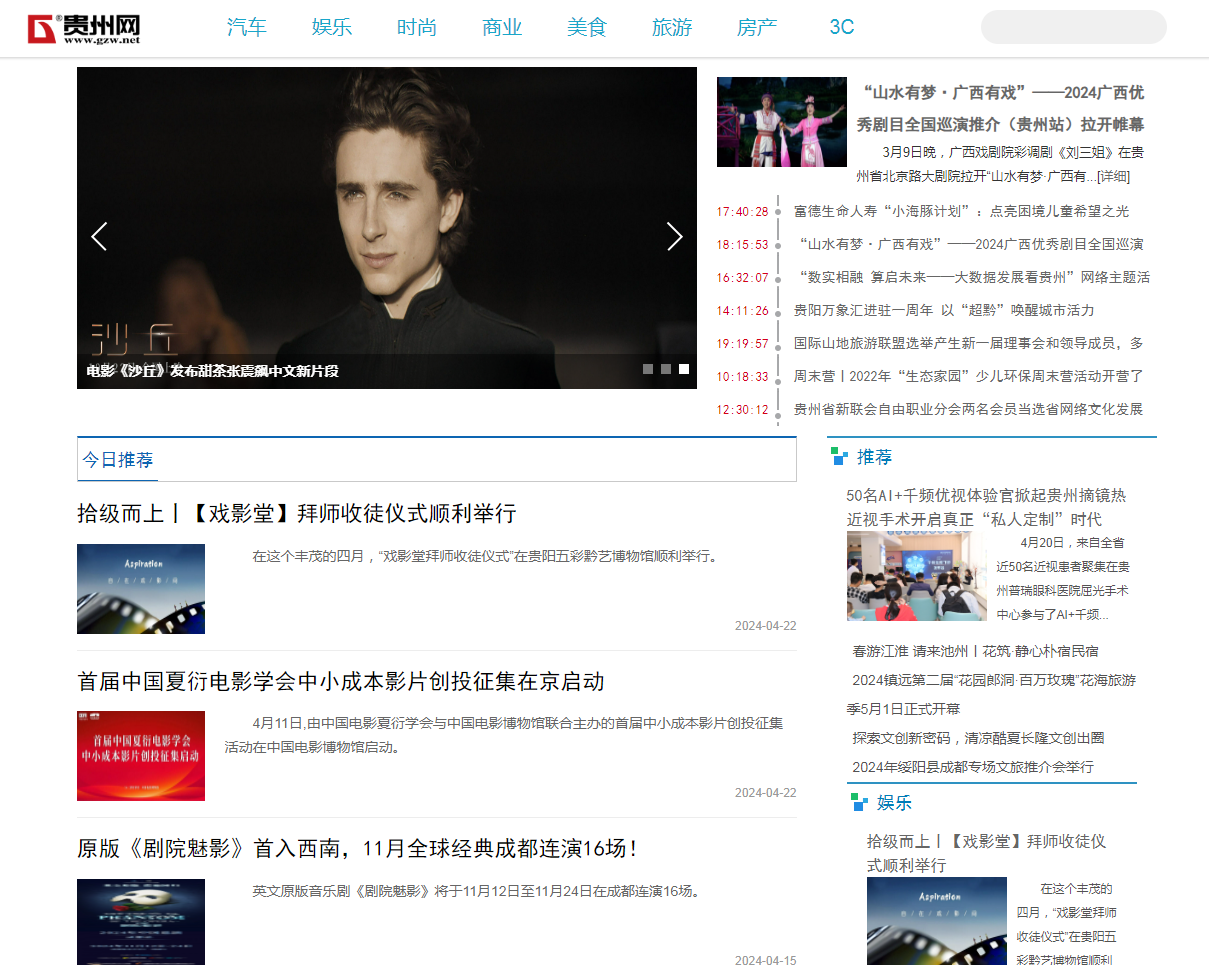Open the 汽车 navigation menu
1209x965 pixels.
(x=247, y=27)
